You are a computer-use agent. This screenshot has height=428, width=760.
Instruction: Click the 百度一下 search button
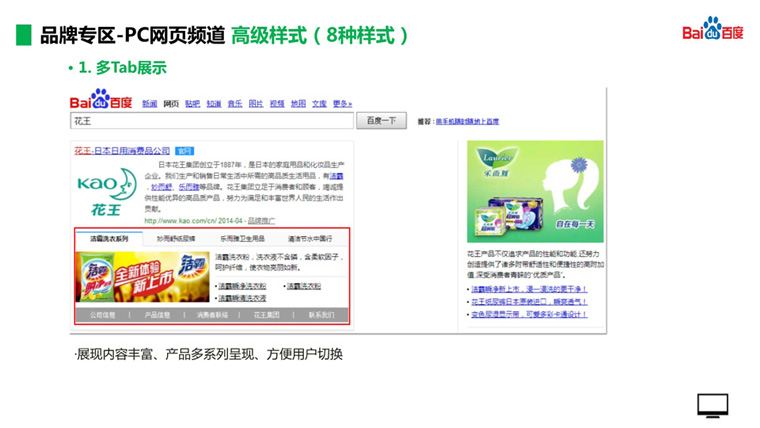tap(381, 121)
